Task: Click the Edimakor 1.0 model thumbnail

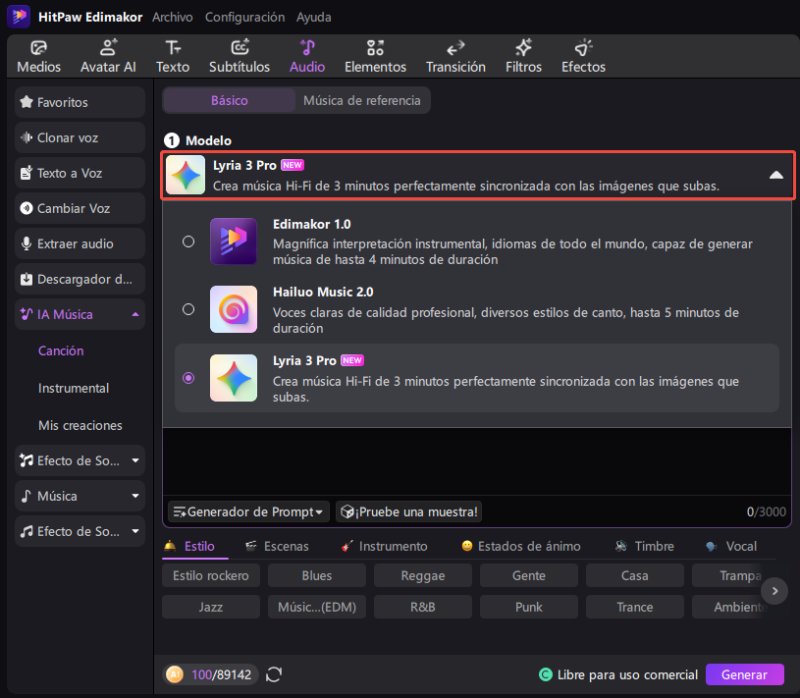Action: coord(234,241)
